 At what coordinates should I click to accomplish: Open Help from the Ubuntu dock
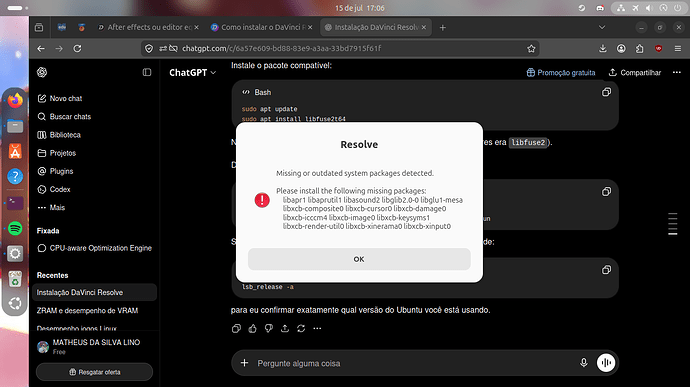tap(15, 177)
